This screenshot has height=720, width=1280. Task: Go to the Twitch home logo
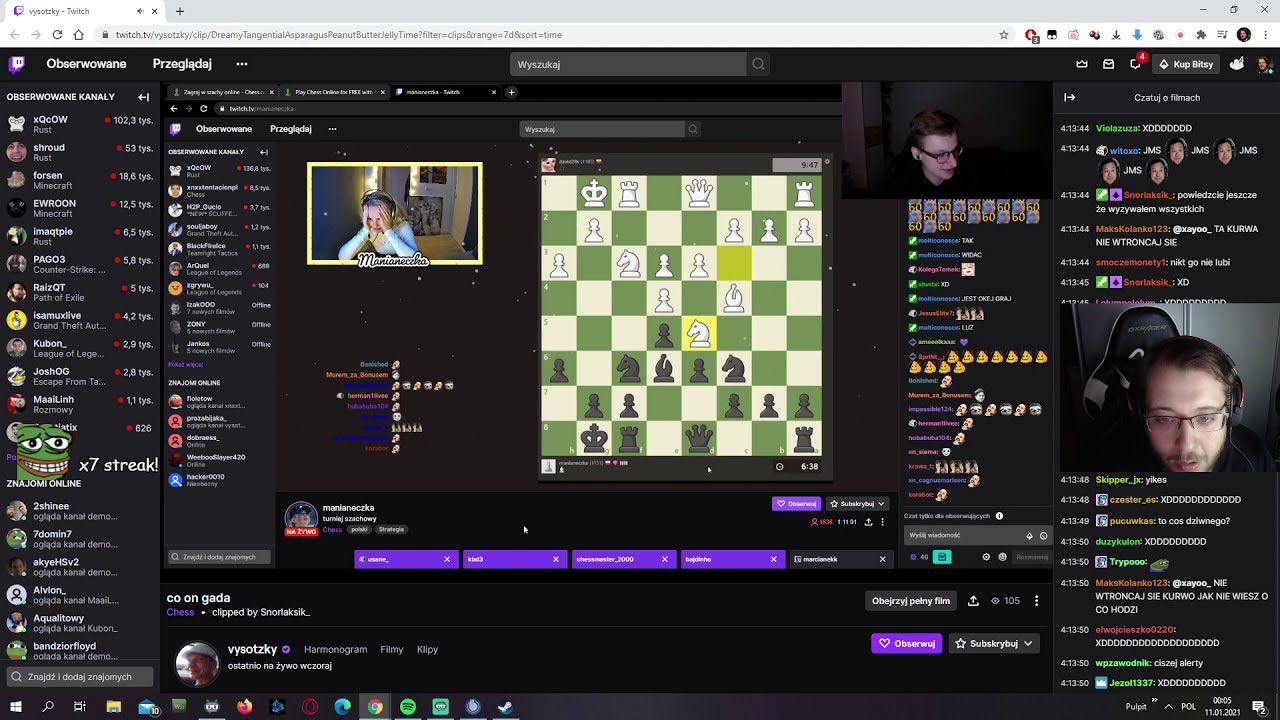coord(17,64)
